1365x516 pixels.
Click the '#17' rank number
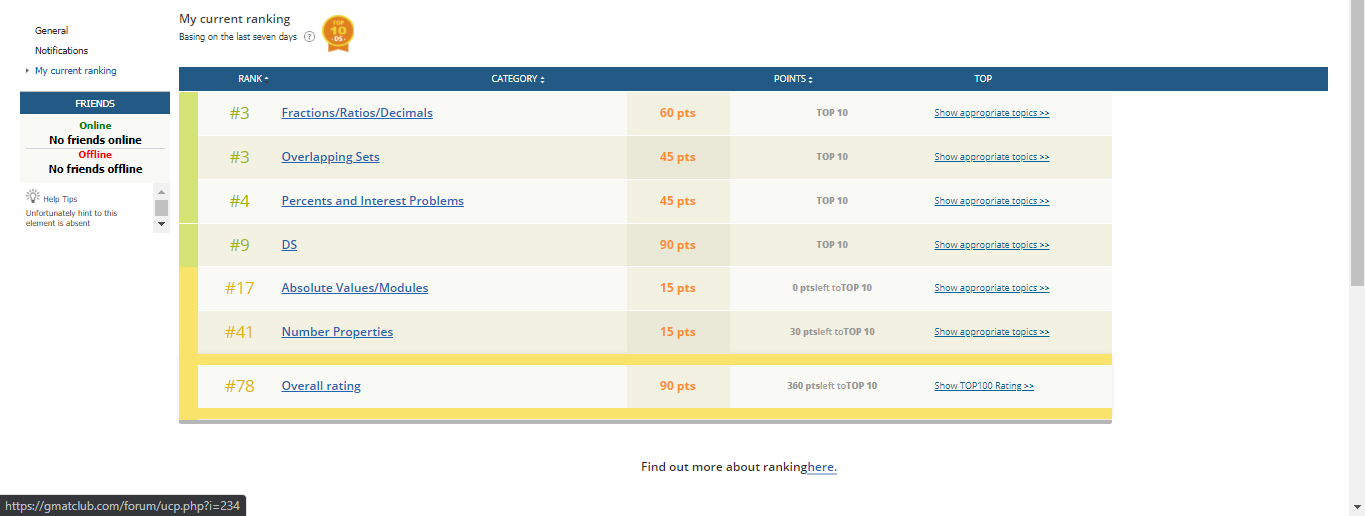coord(240,288)
